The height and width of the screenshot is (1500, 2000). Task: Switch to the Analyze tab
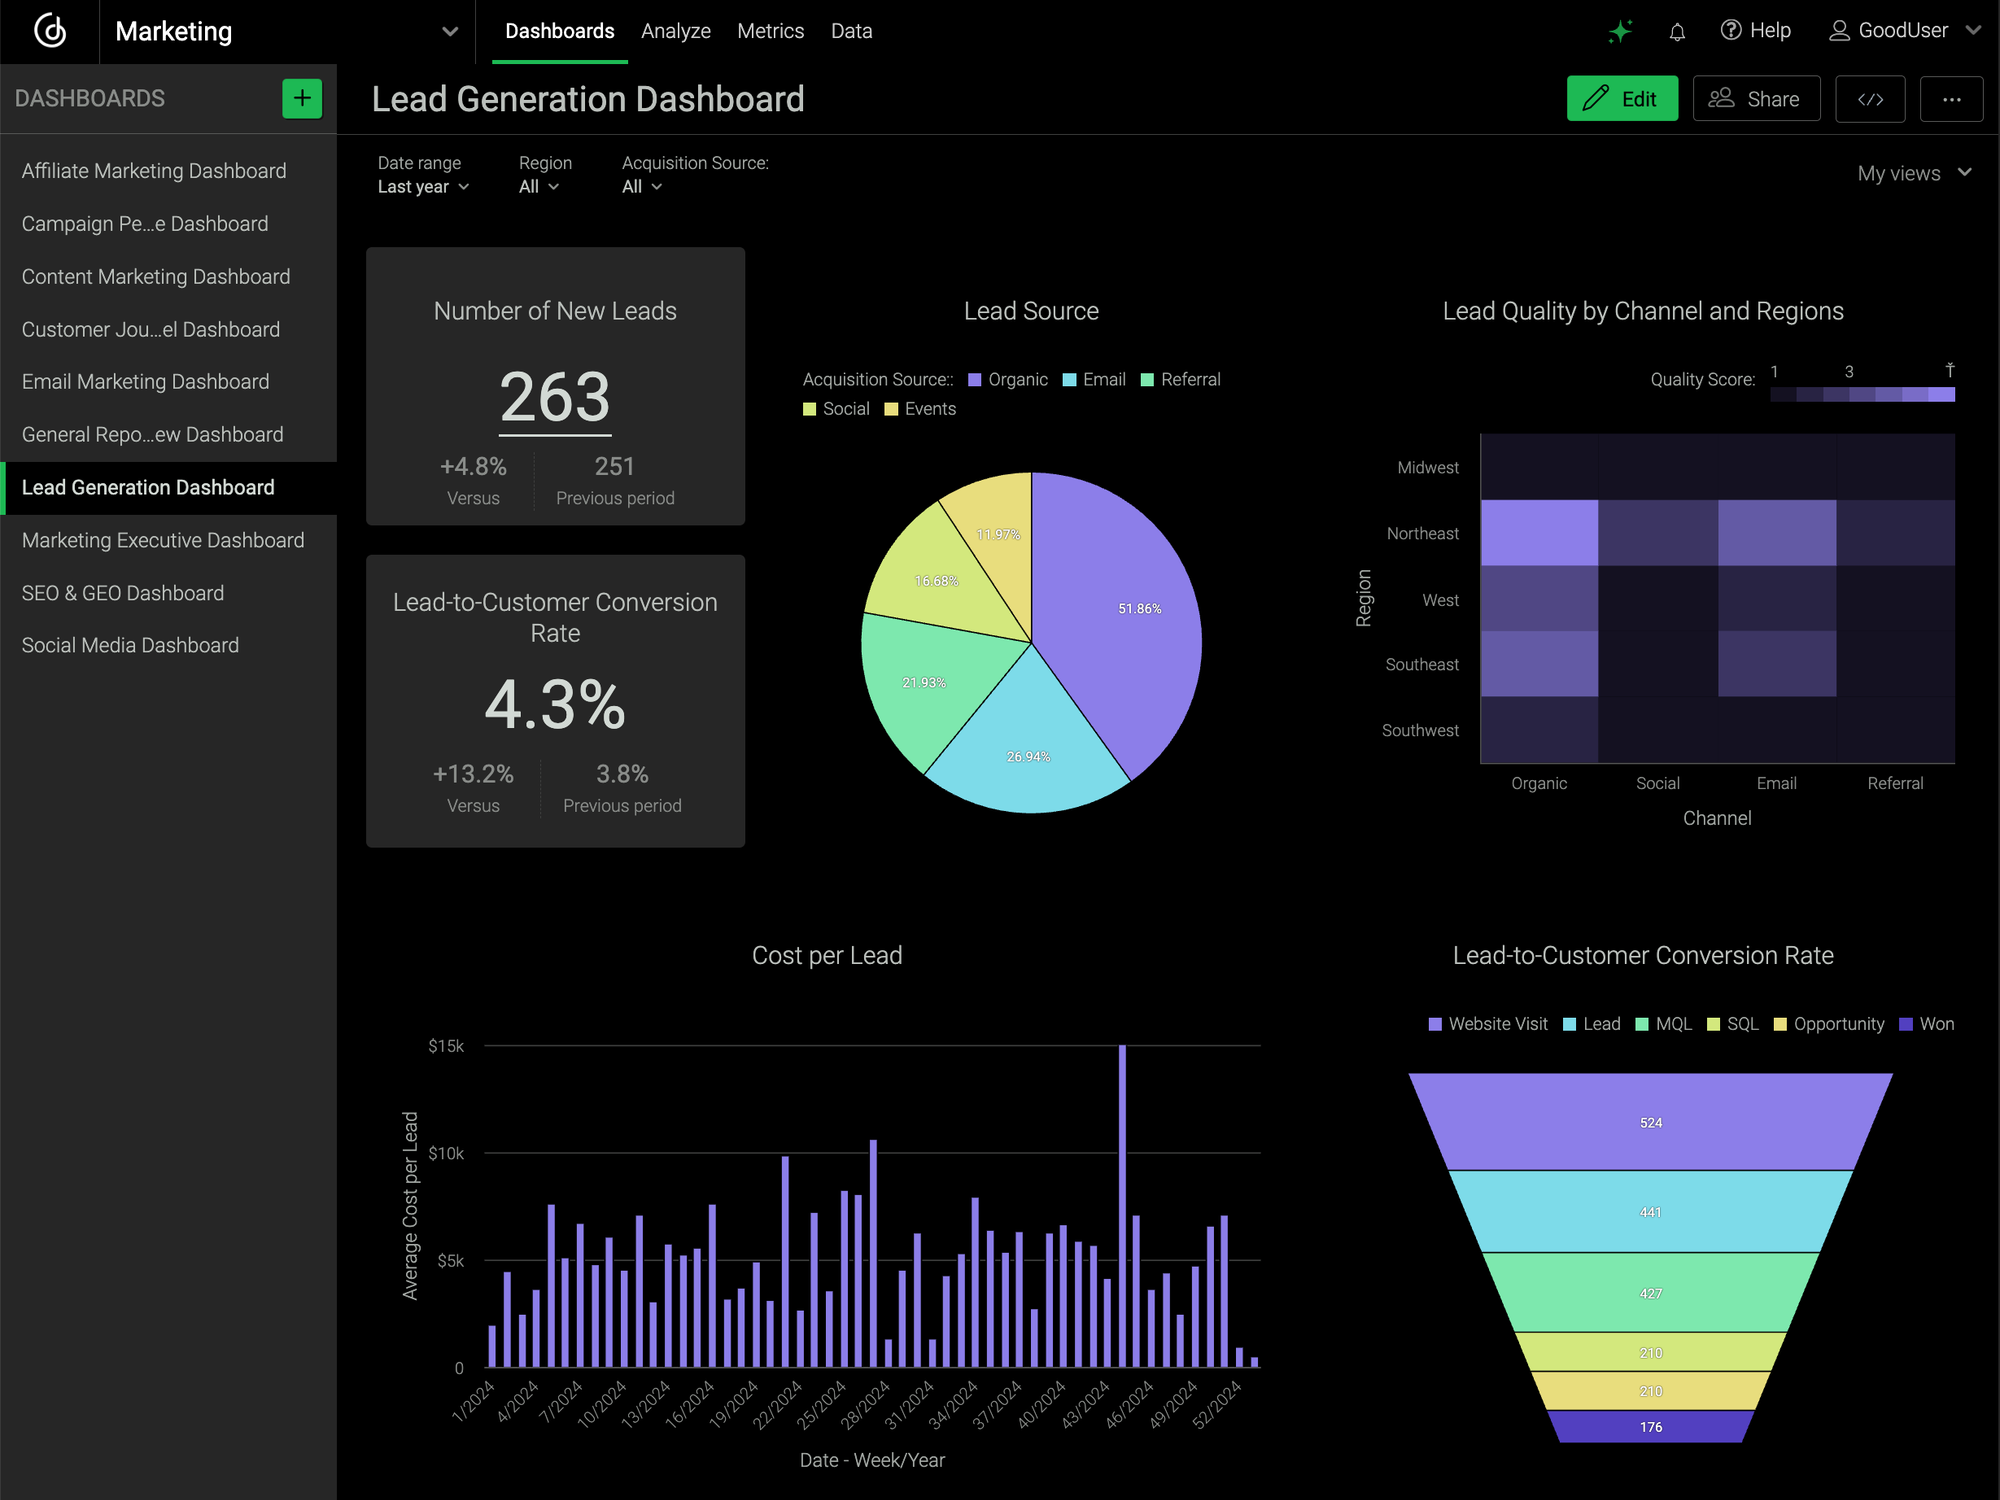pyautogui.click(x=676, y=31)
